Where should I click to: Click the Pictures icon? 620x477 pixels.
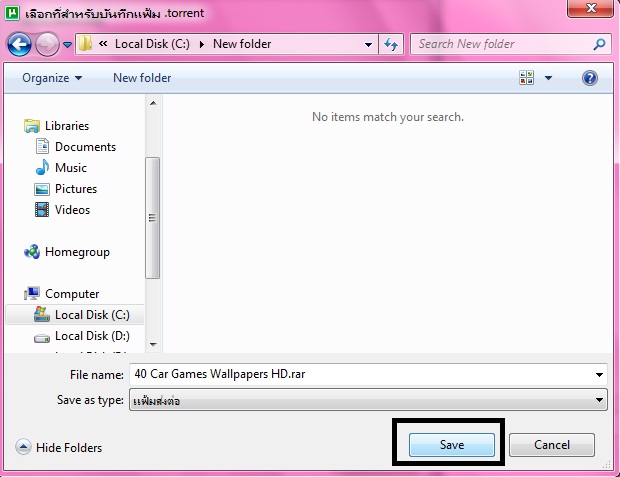point(42,189)
